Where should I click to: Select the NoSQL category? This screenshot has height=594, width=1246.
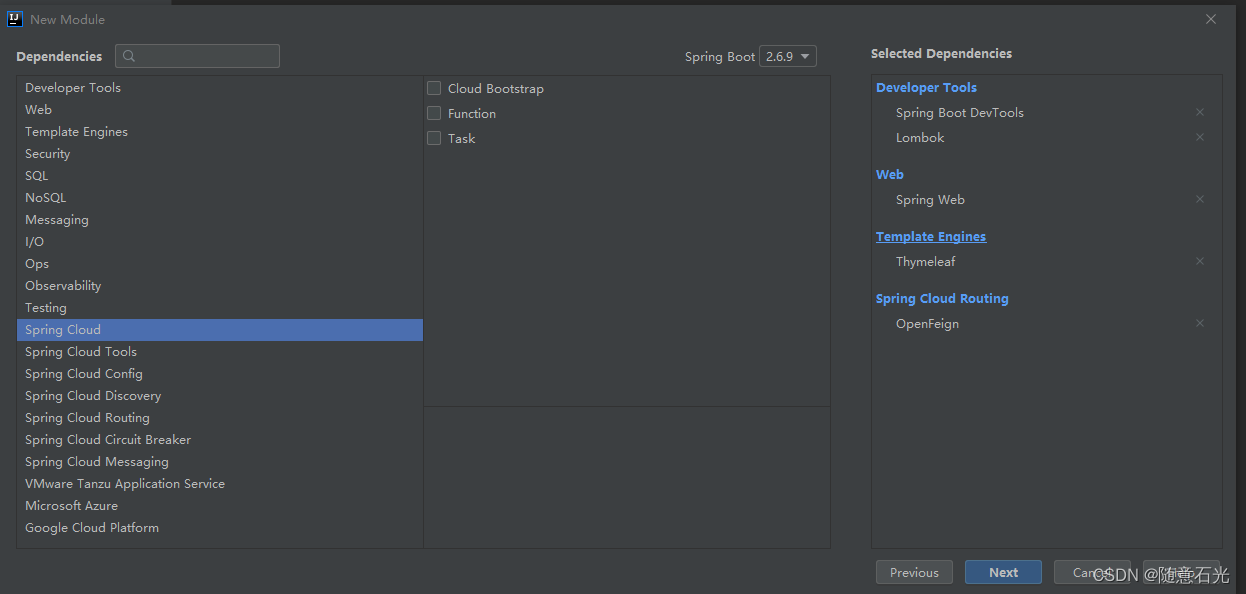point(220,198)
